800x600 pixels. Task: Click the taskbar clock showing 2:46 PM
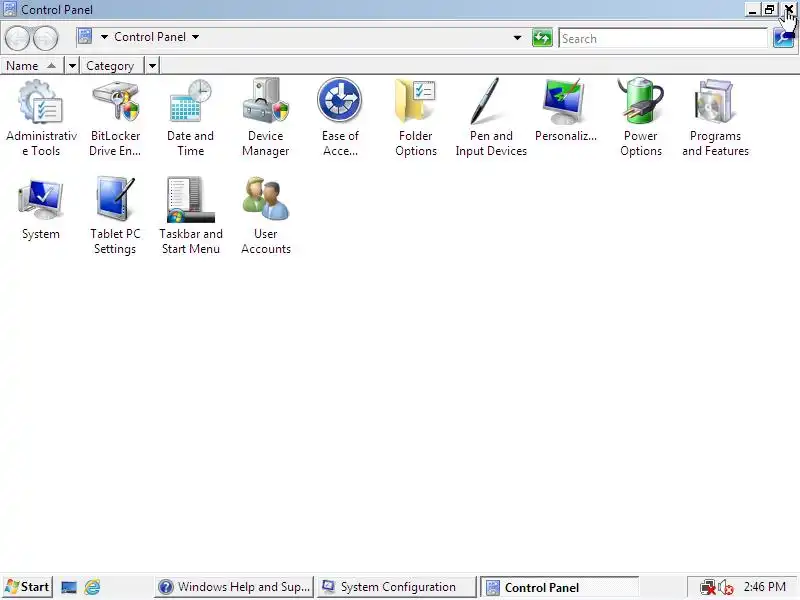coord(764,587)
